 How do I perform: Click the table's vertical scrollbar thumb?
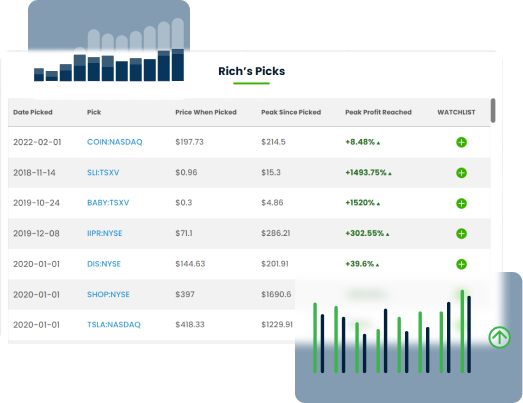[493, 110]
